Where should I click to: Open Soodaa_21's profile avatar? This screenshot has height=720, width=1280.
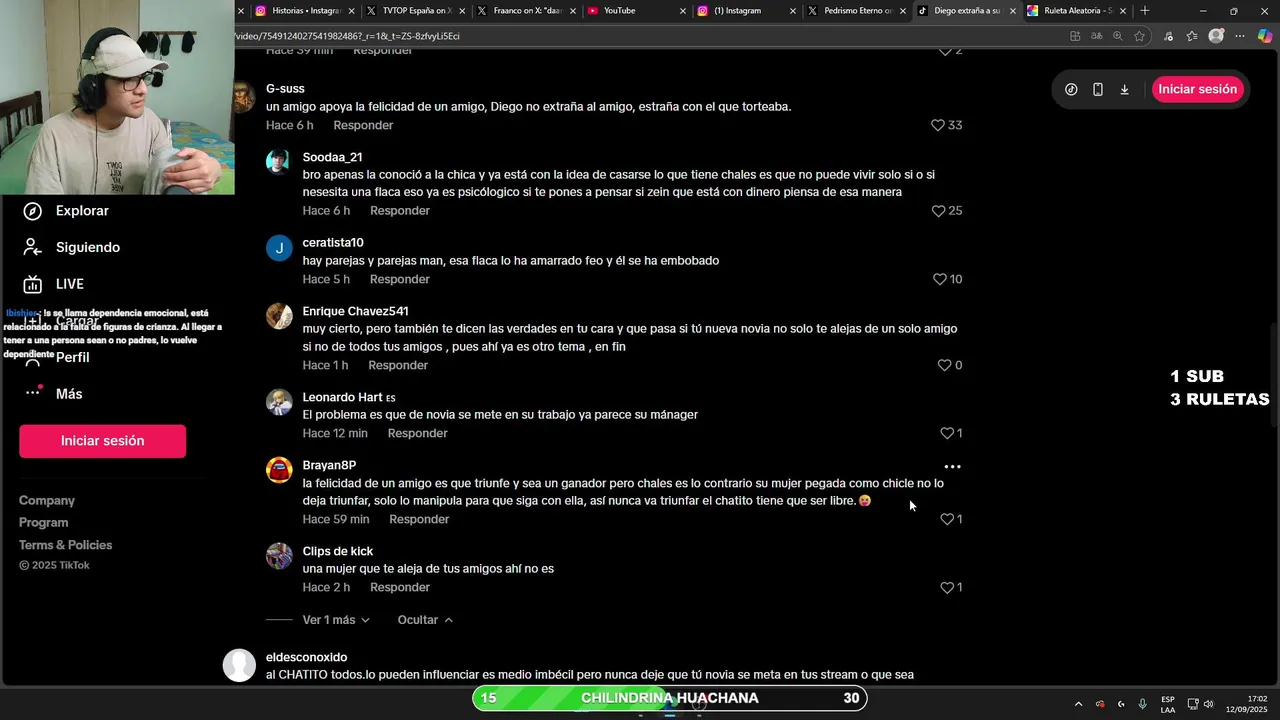(279, 162)
